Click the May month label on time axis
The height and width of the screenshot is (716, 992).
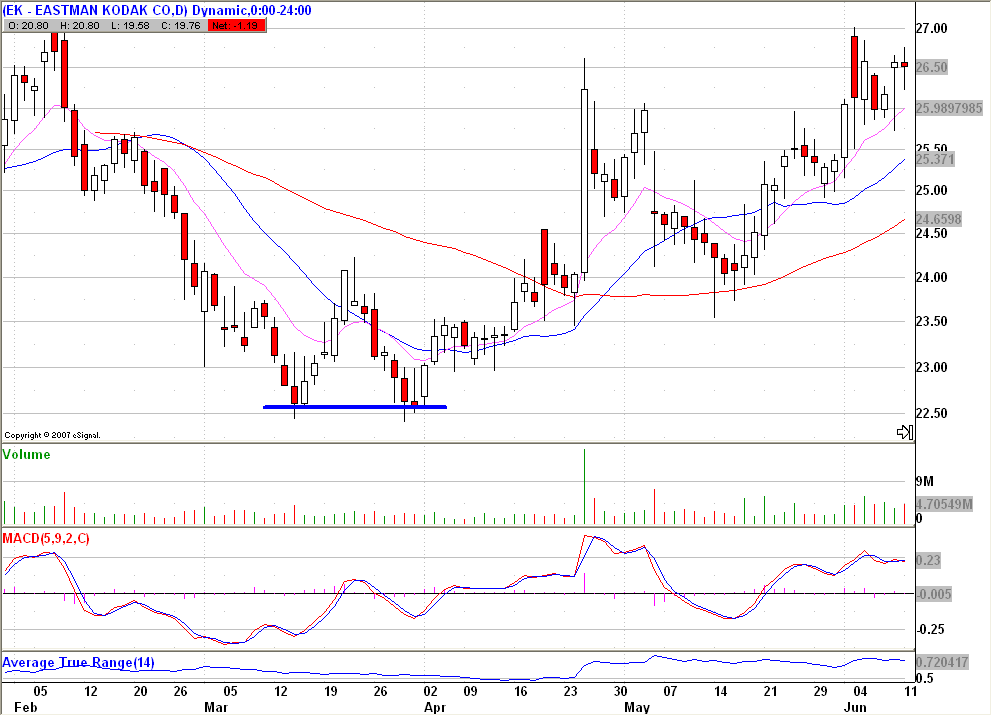coord(637,707)
